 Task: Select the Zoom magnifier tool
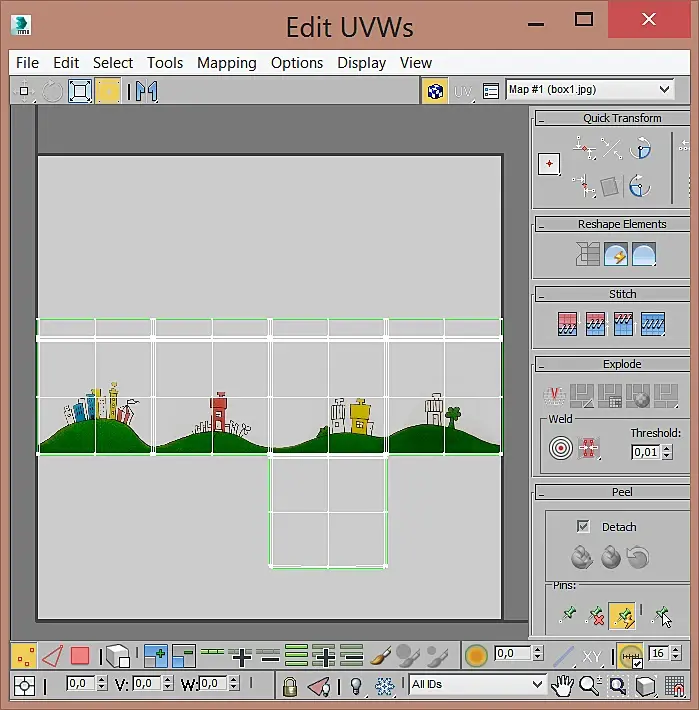590,686
